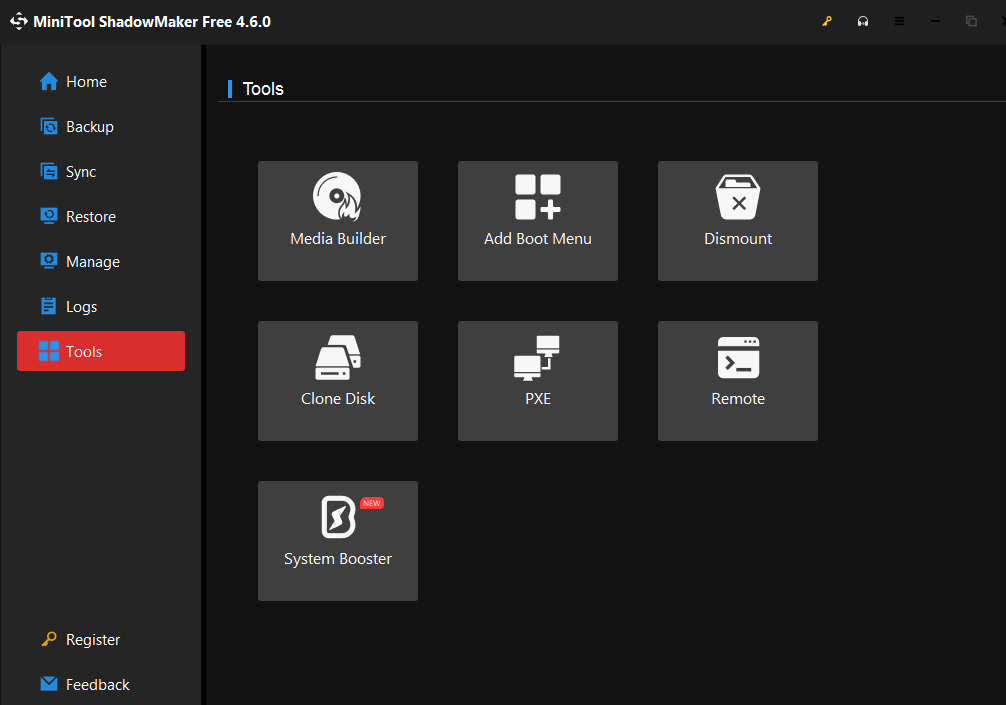Go to Home in sidebar
The height and width of the screenshot is (705, 1006).
coord(101,81)
